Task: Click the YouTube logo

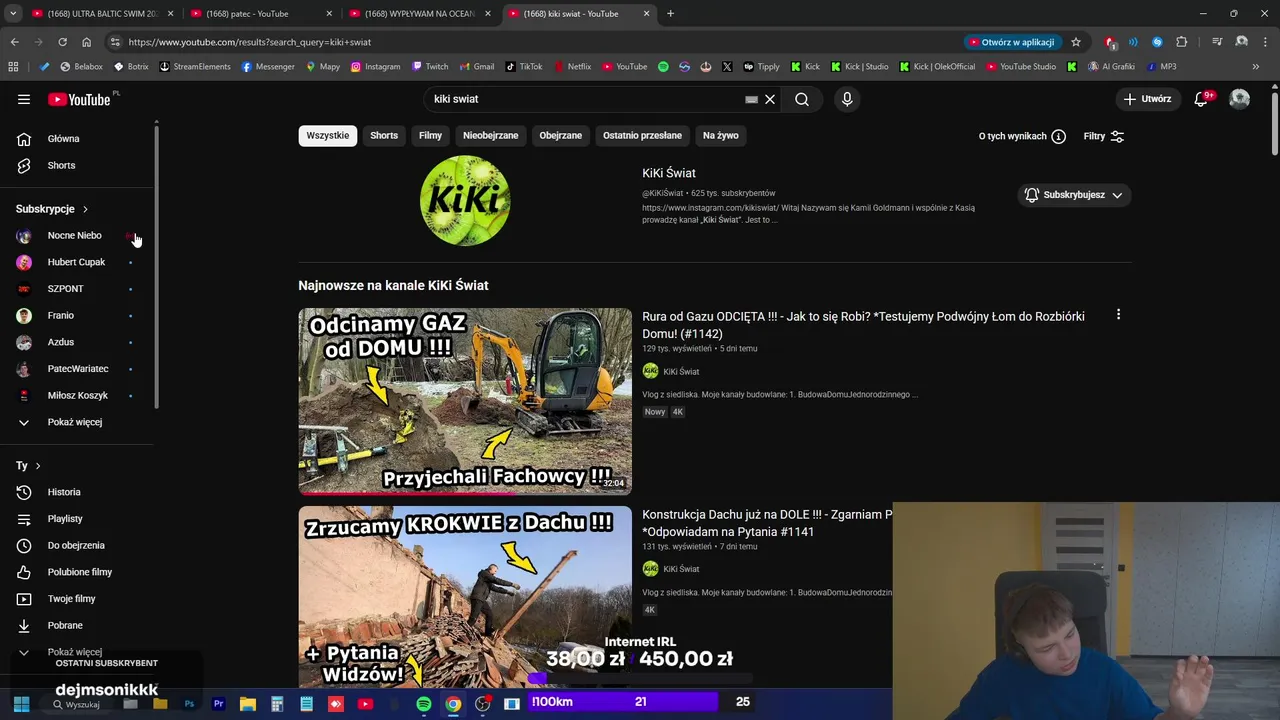Action: [x=79, y=99]
